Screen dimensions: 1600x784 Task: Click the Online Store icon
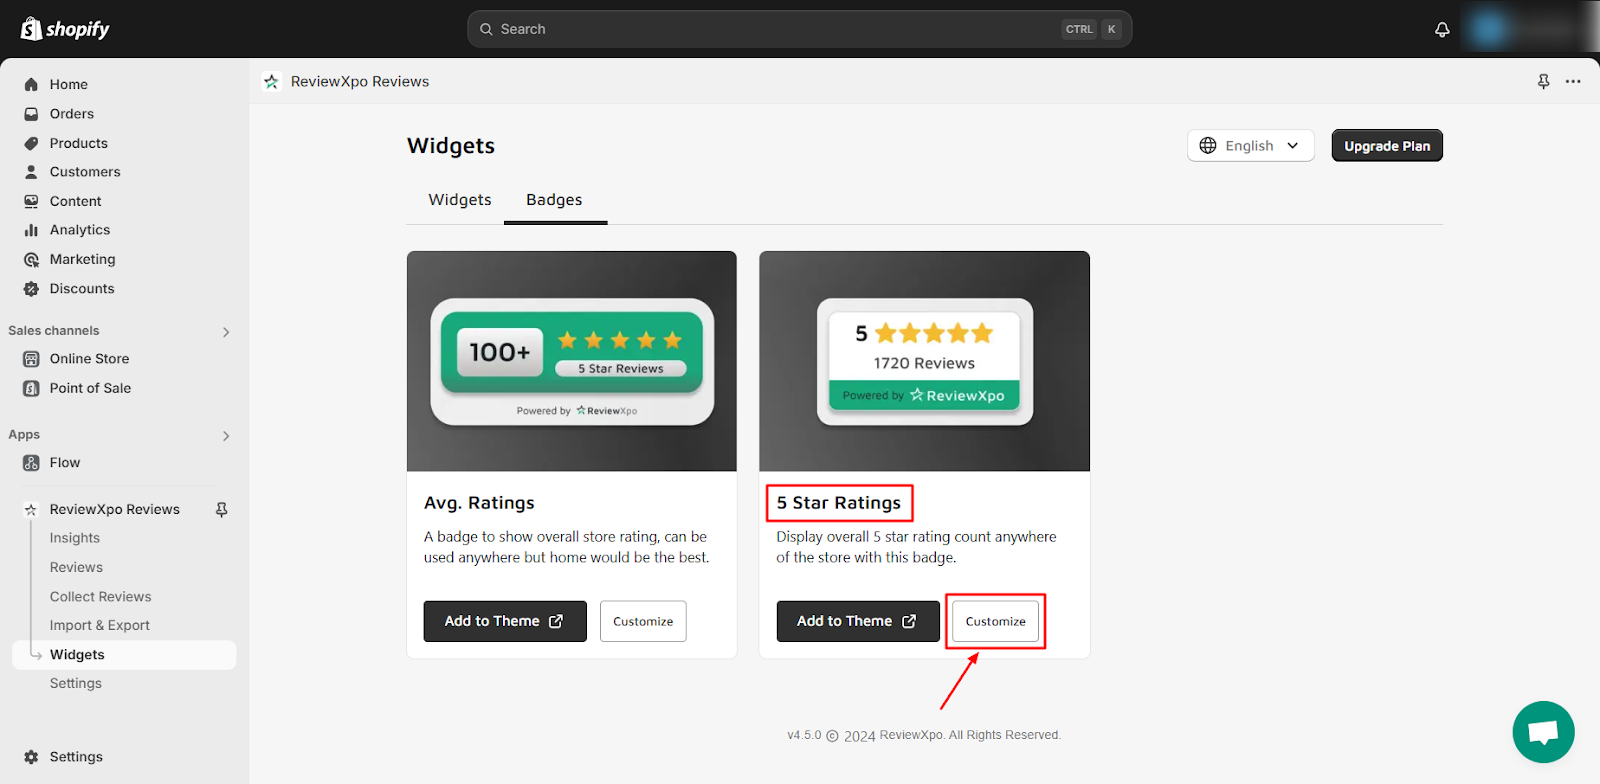[x=31, y=359]
